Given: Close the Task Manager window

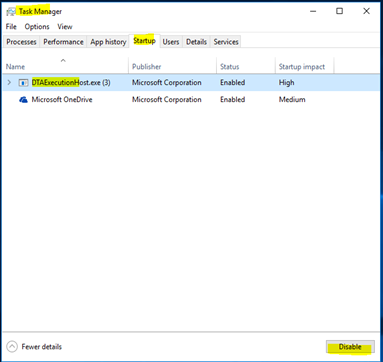Looking at the screenshot, I should 366,11.
